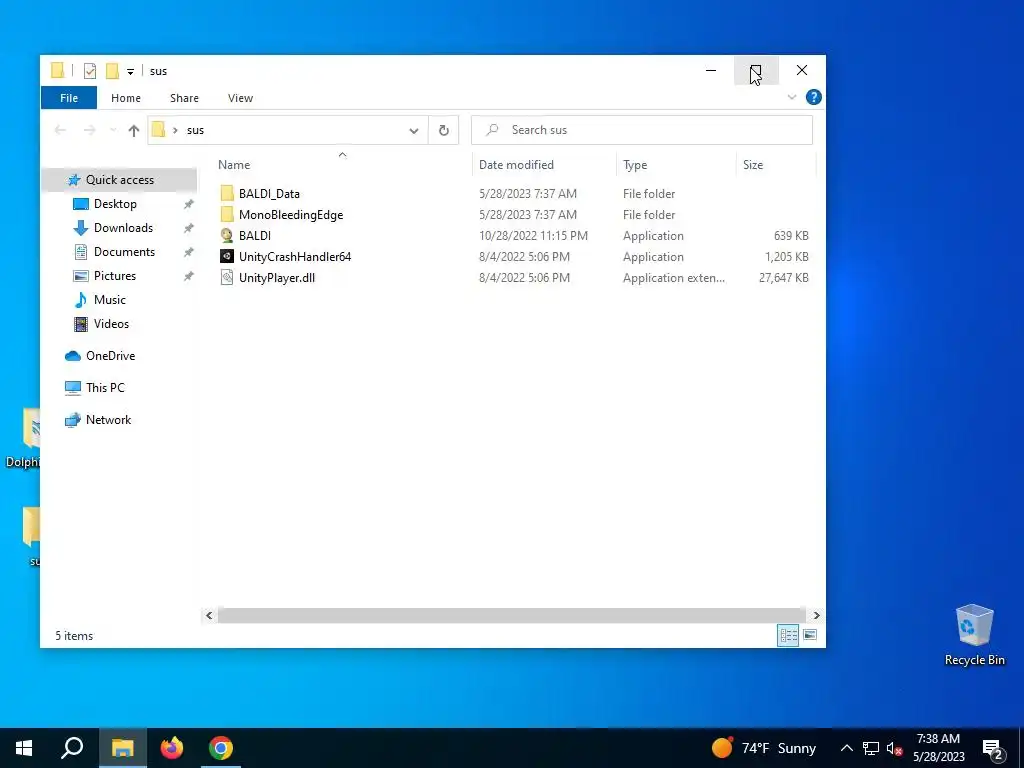The width and height of the screenshot is (1024, 768).
Task: Select Network in navigation pane
Action: [x=108, y=420]
